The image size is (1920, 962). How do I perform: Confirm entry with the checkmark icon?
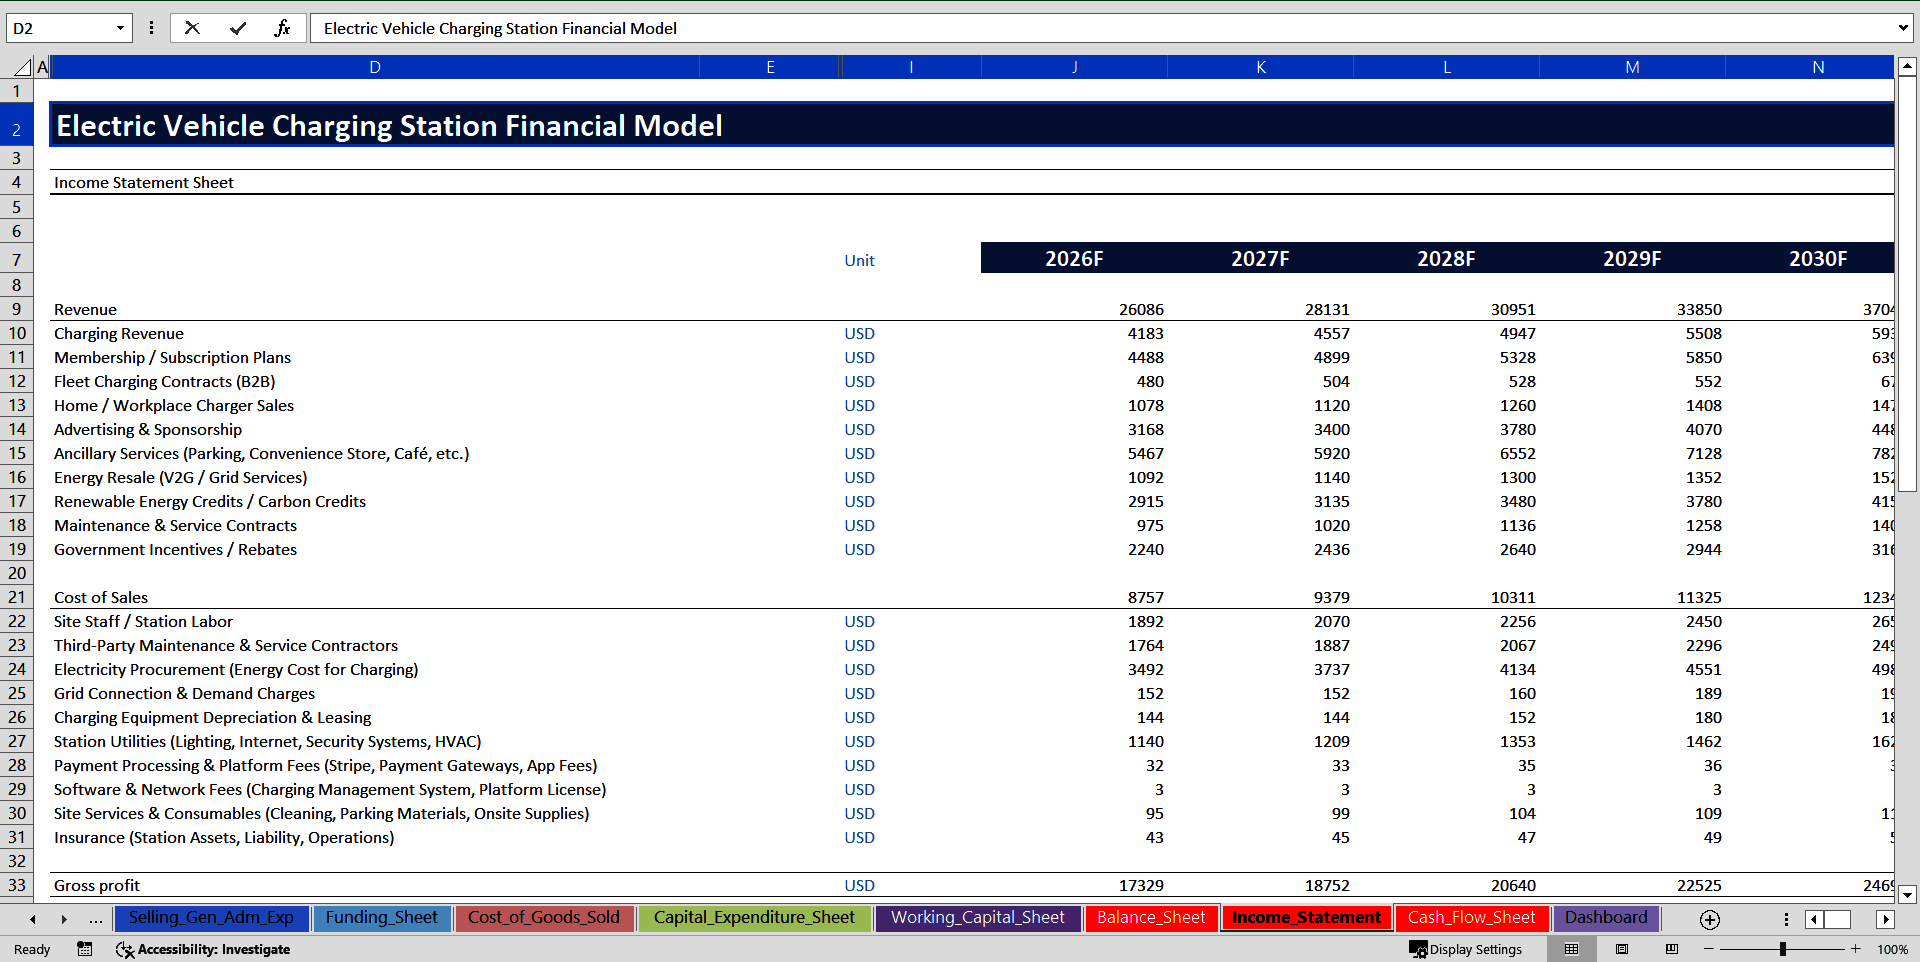point(238,28)
